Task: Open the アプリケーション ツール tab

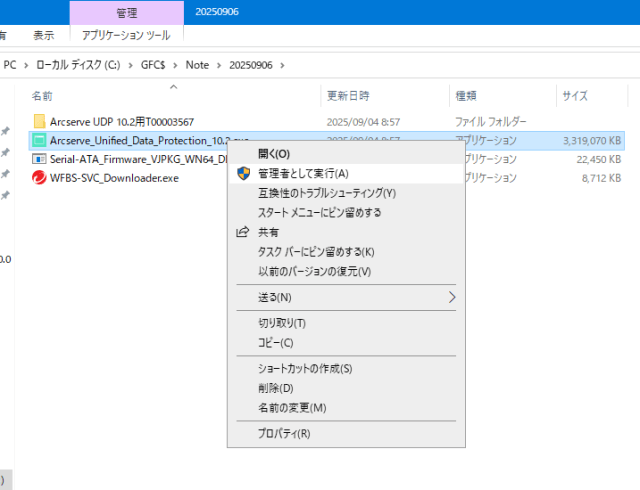Action: 126,35
